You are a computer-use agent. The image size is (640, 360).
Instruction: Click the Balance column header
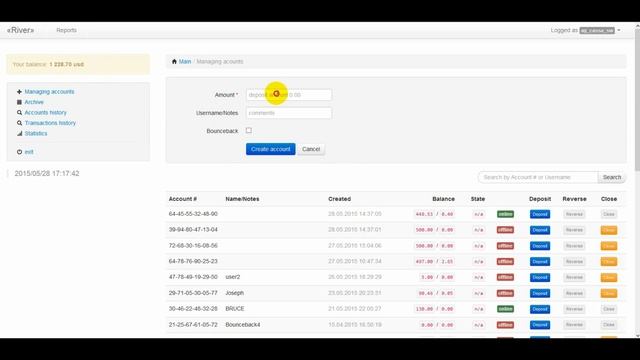pyautogui.click(x=443, y=199)
